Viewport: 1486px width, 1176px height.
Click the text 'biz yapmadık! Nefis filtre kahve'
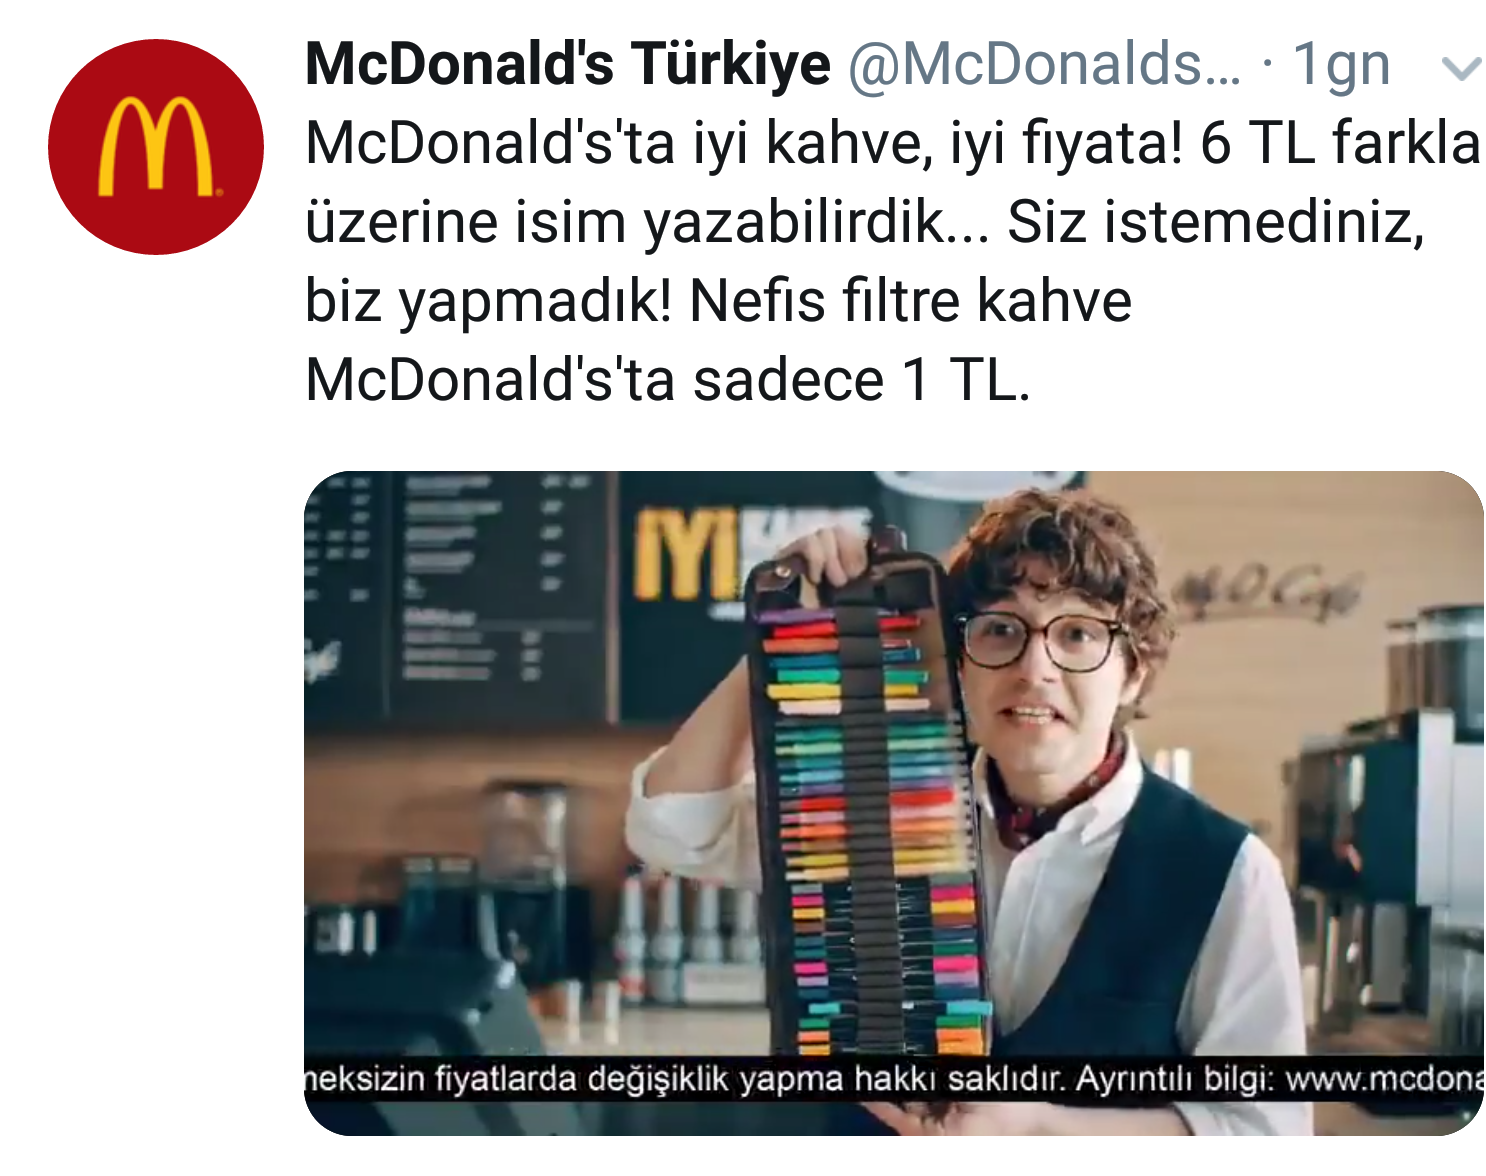(718, 301)
